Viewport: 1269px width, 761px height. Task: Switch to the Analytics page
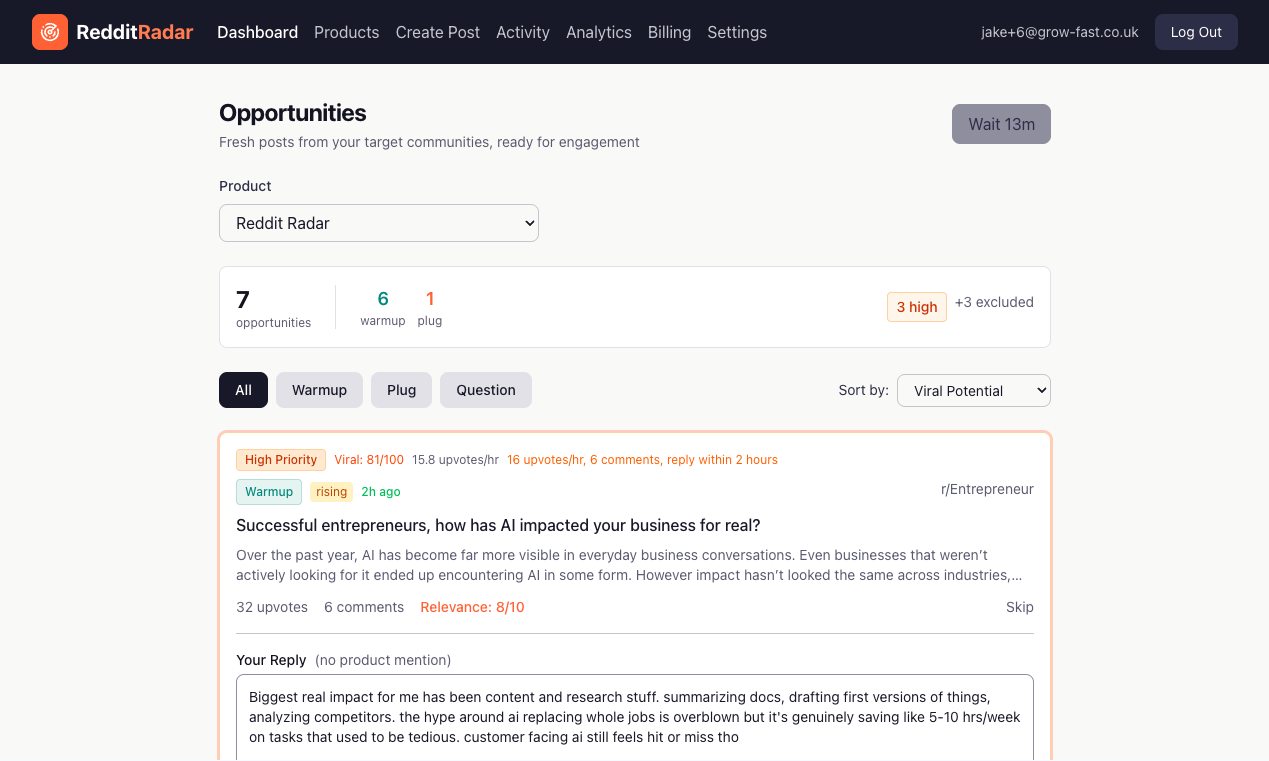click(x=598, y=32)
